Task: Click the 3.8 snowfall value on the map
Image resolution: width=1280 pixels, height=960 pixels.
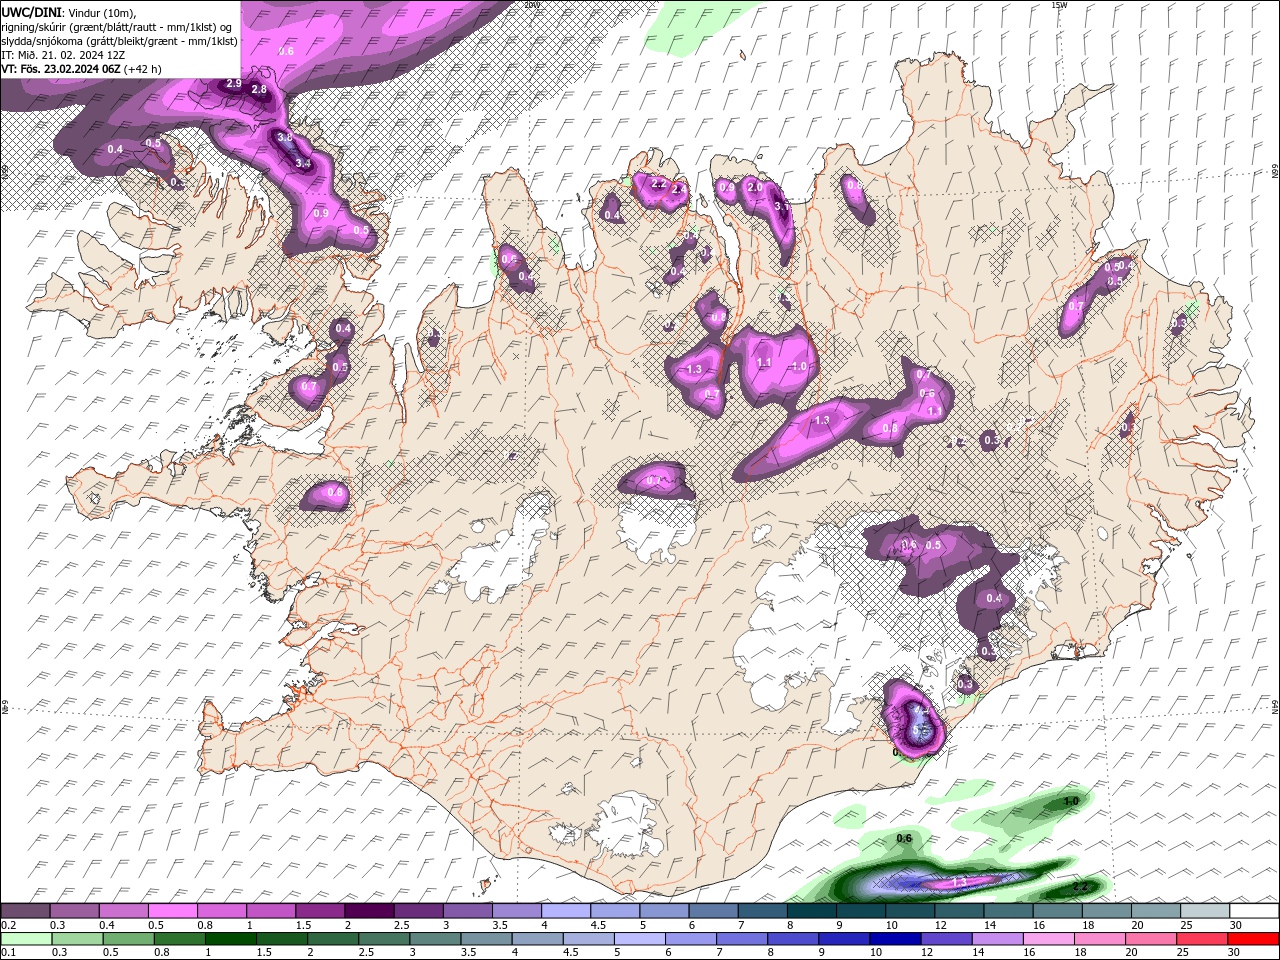Action: pos(285,137)
